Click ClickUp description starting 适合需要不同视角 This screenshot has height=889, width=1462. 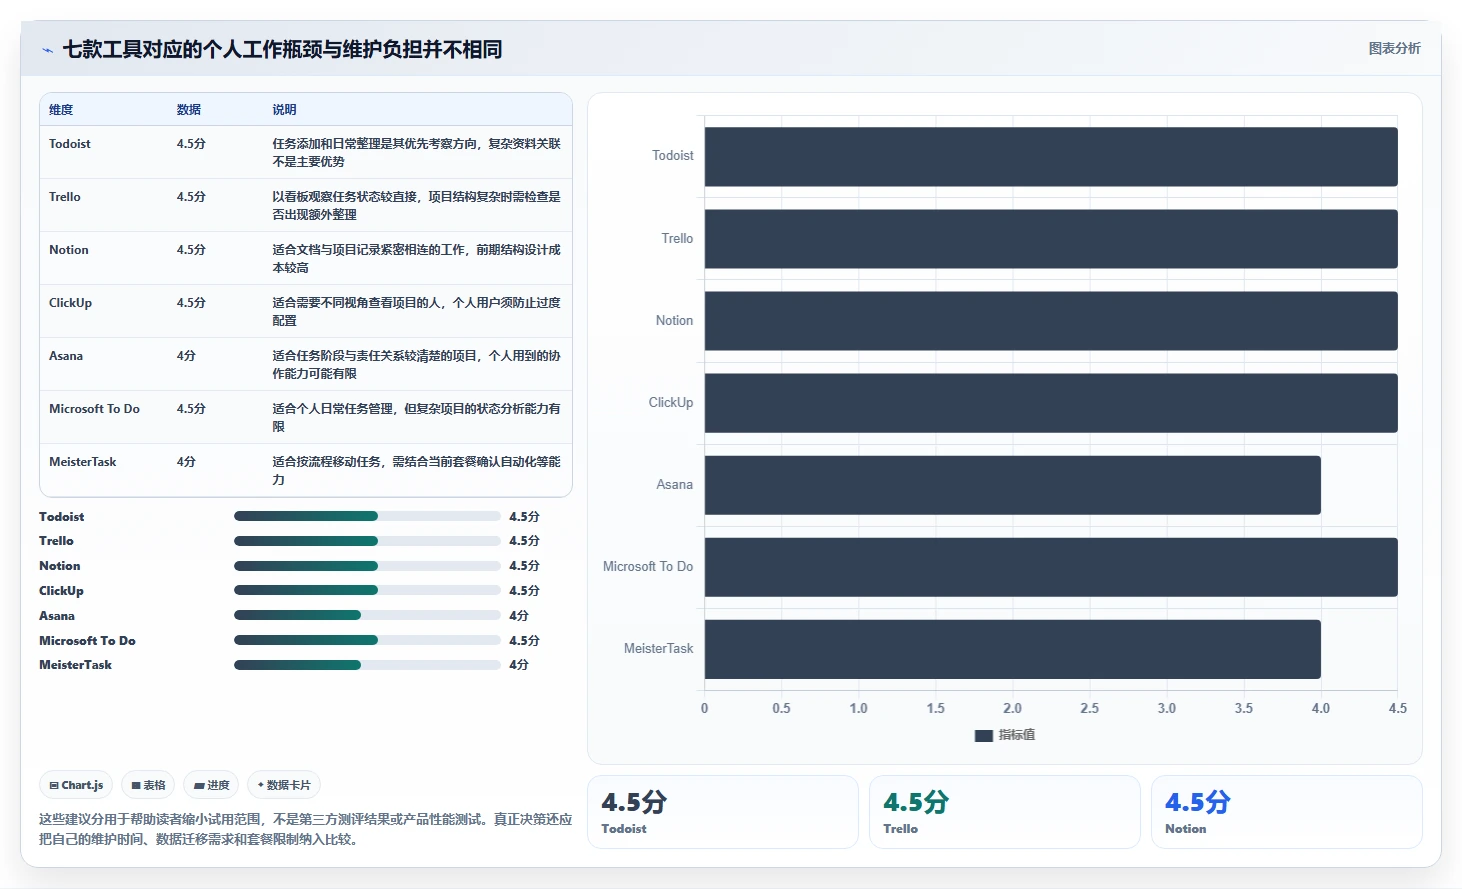(417, 311)
